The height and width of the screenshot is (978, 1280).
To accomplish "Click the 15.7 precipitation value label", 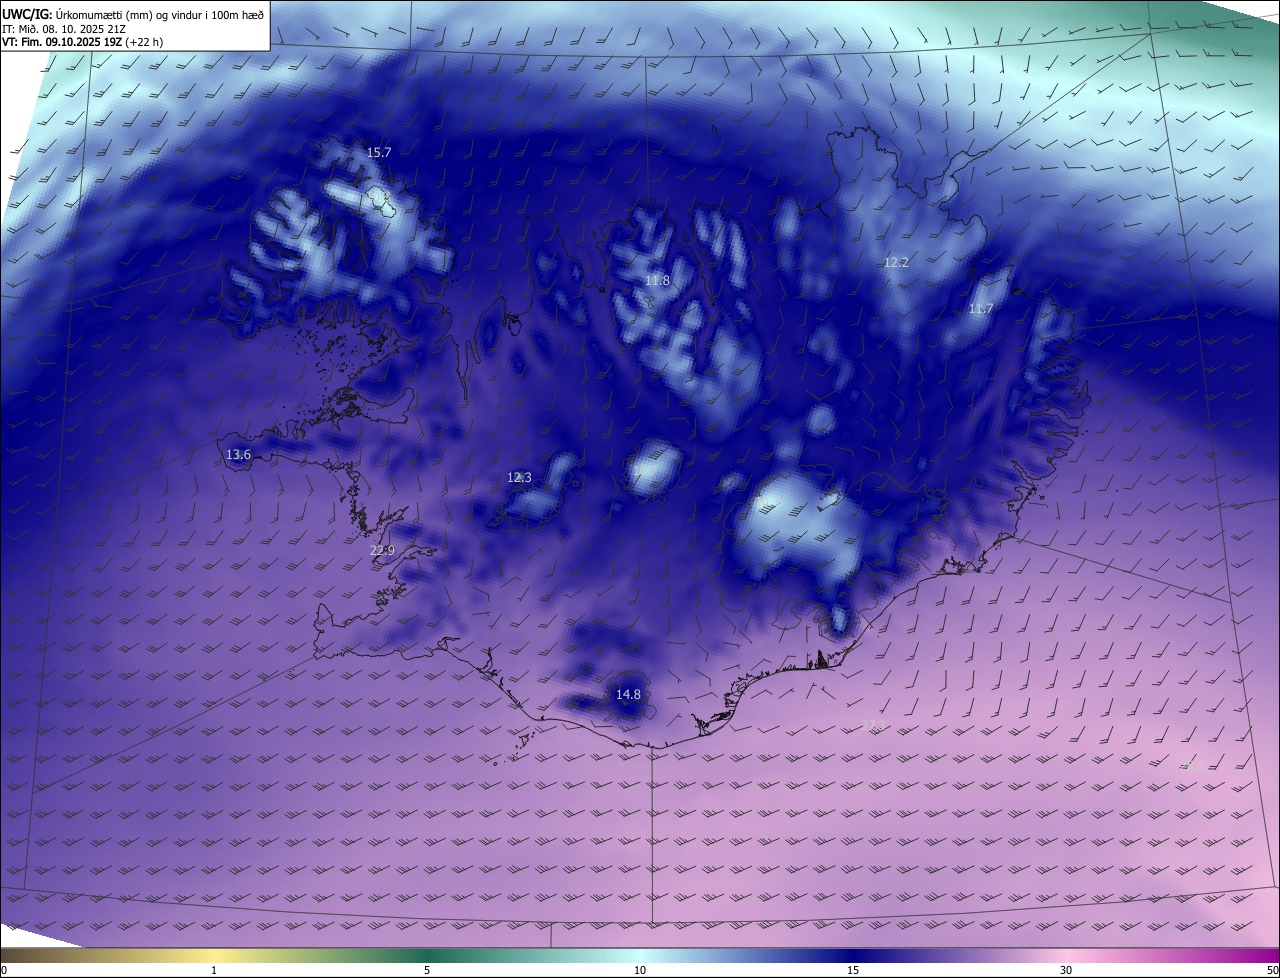I will [x=379, y=153].
